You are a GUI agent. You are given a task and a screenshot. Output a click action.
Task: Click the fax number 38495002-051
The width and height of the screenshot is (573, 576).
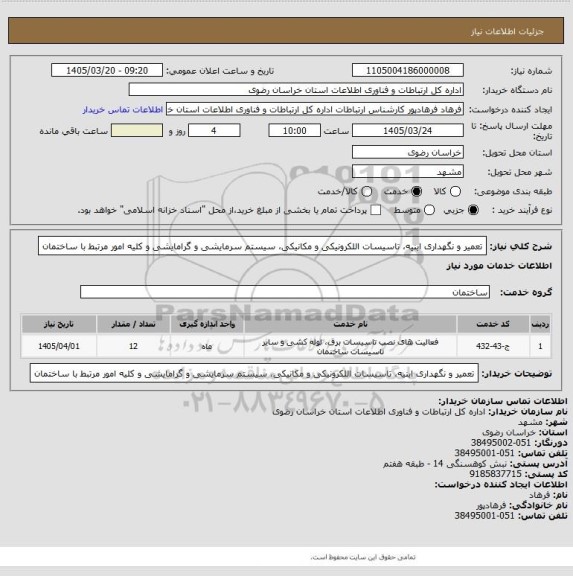[501, 443]
